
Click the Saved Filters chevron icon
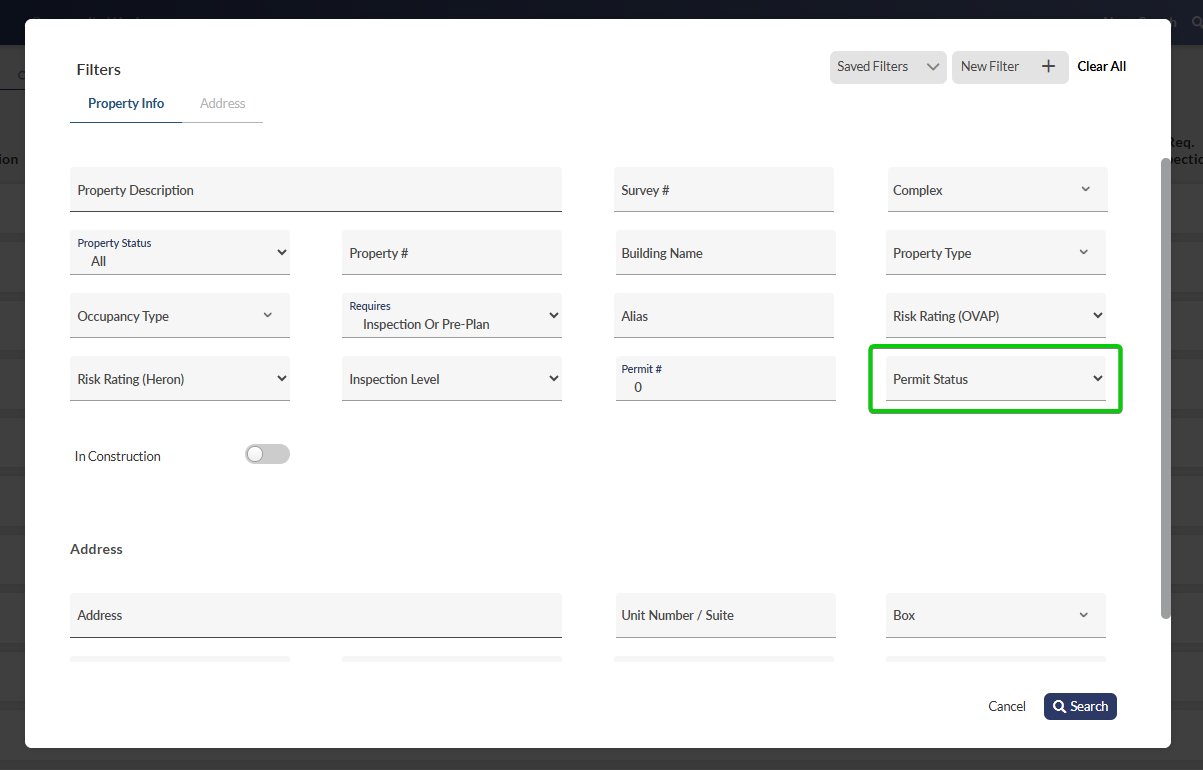pos(932,67)
